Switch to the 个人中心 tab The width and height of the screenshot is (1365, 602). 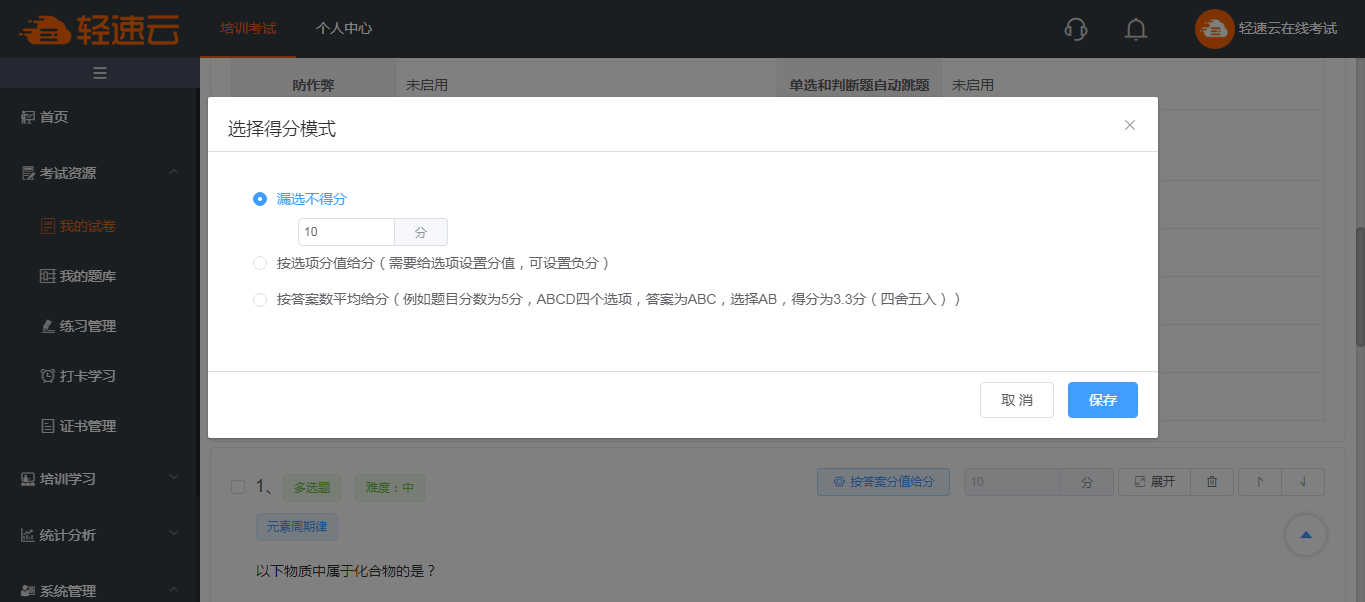tap(344, 29)
